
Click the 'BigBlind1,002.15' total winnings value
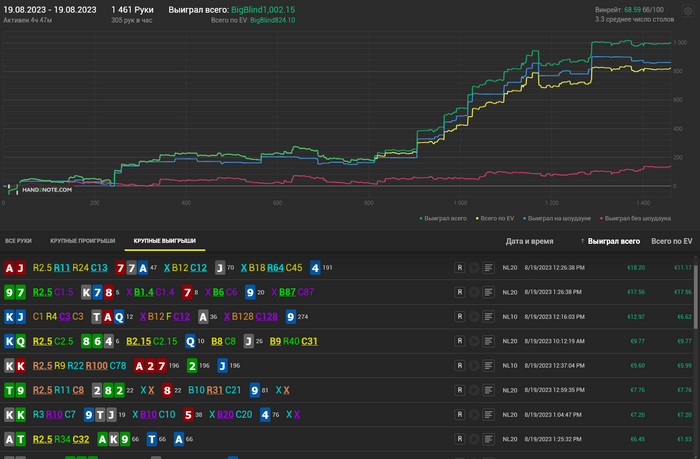pos(263,10)
